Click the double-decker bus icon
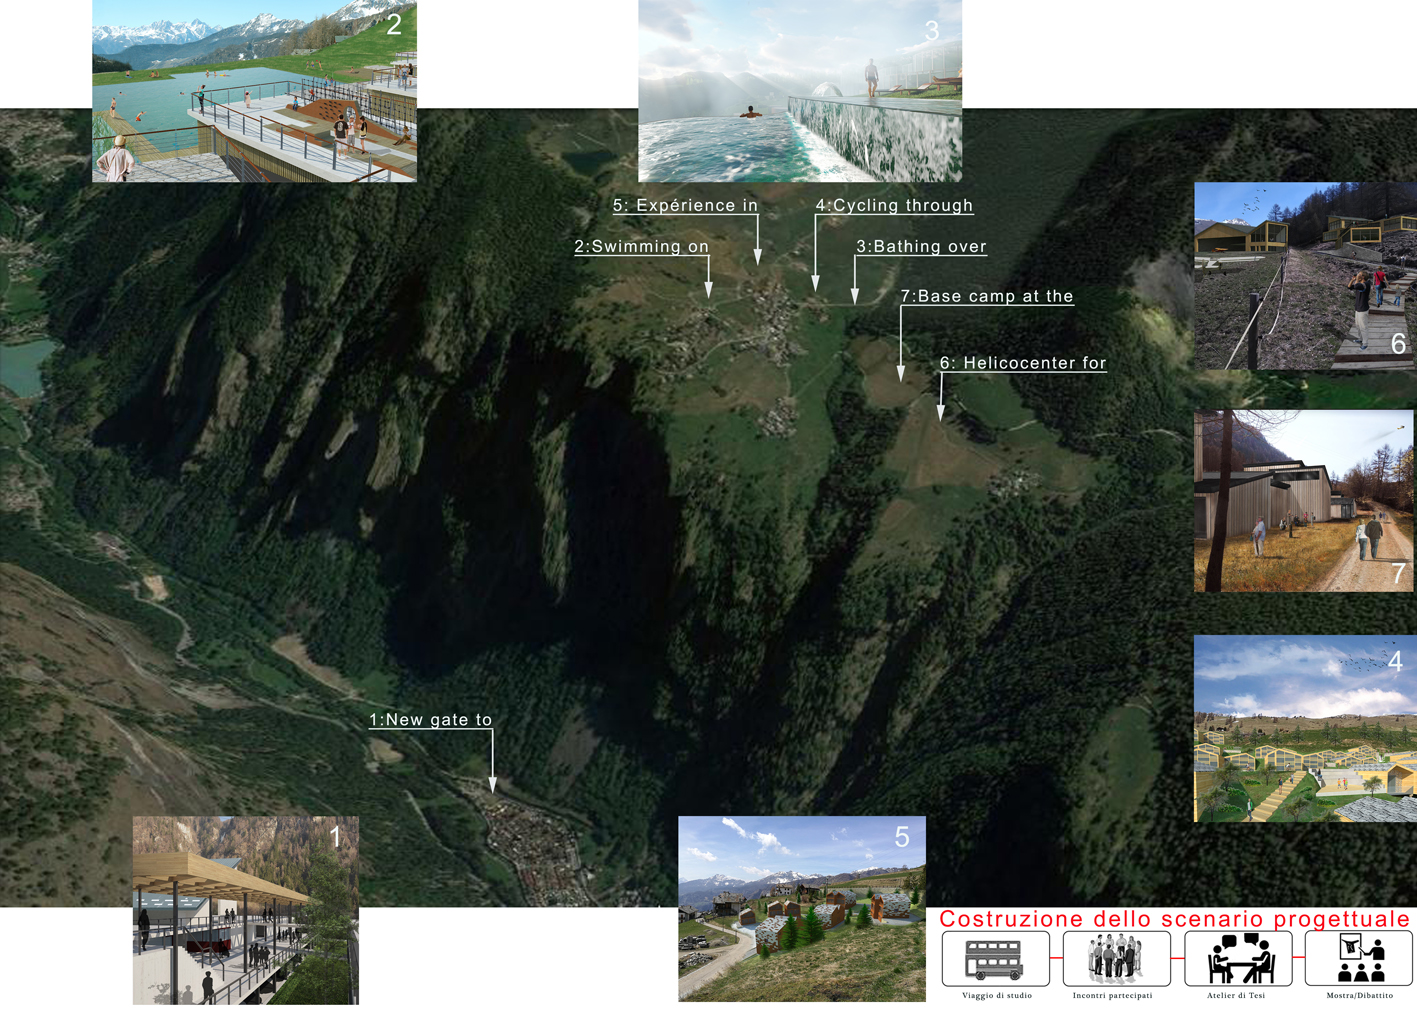1417x1012 pixels. pos(994,958)
